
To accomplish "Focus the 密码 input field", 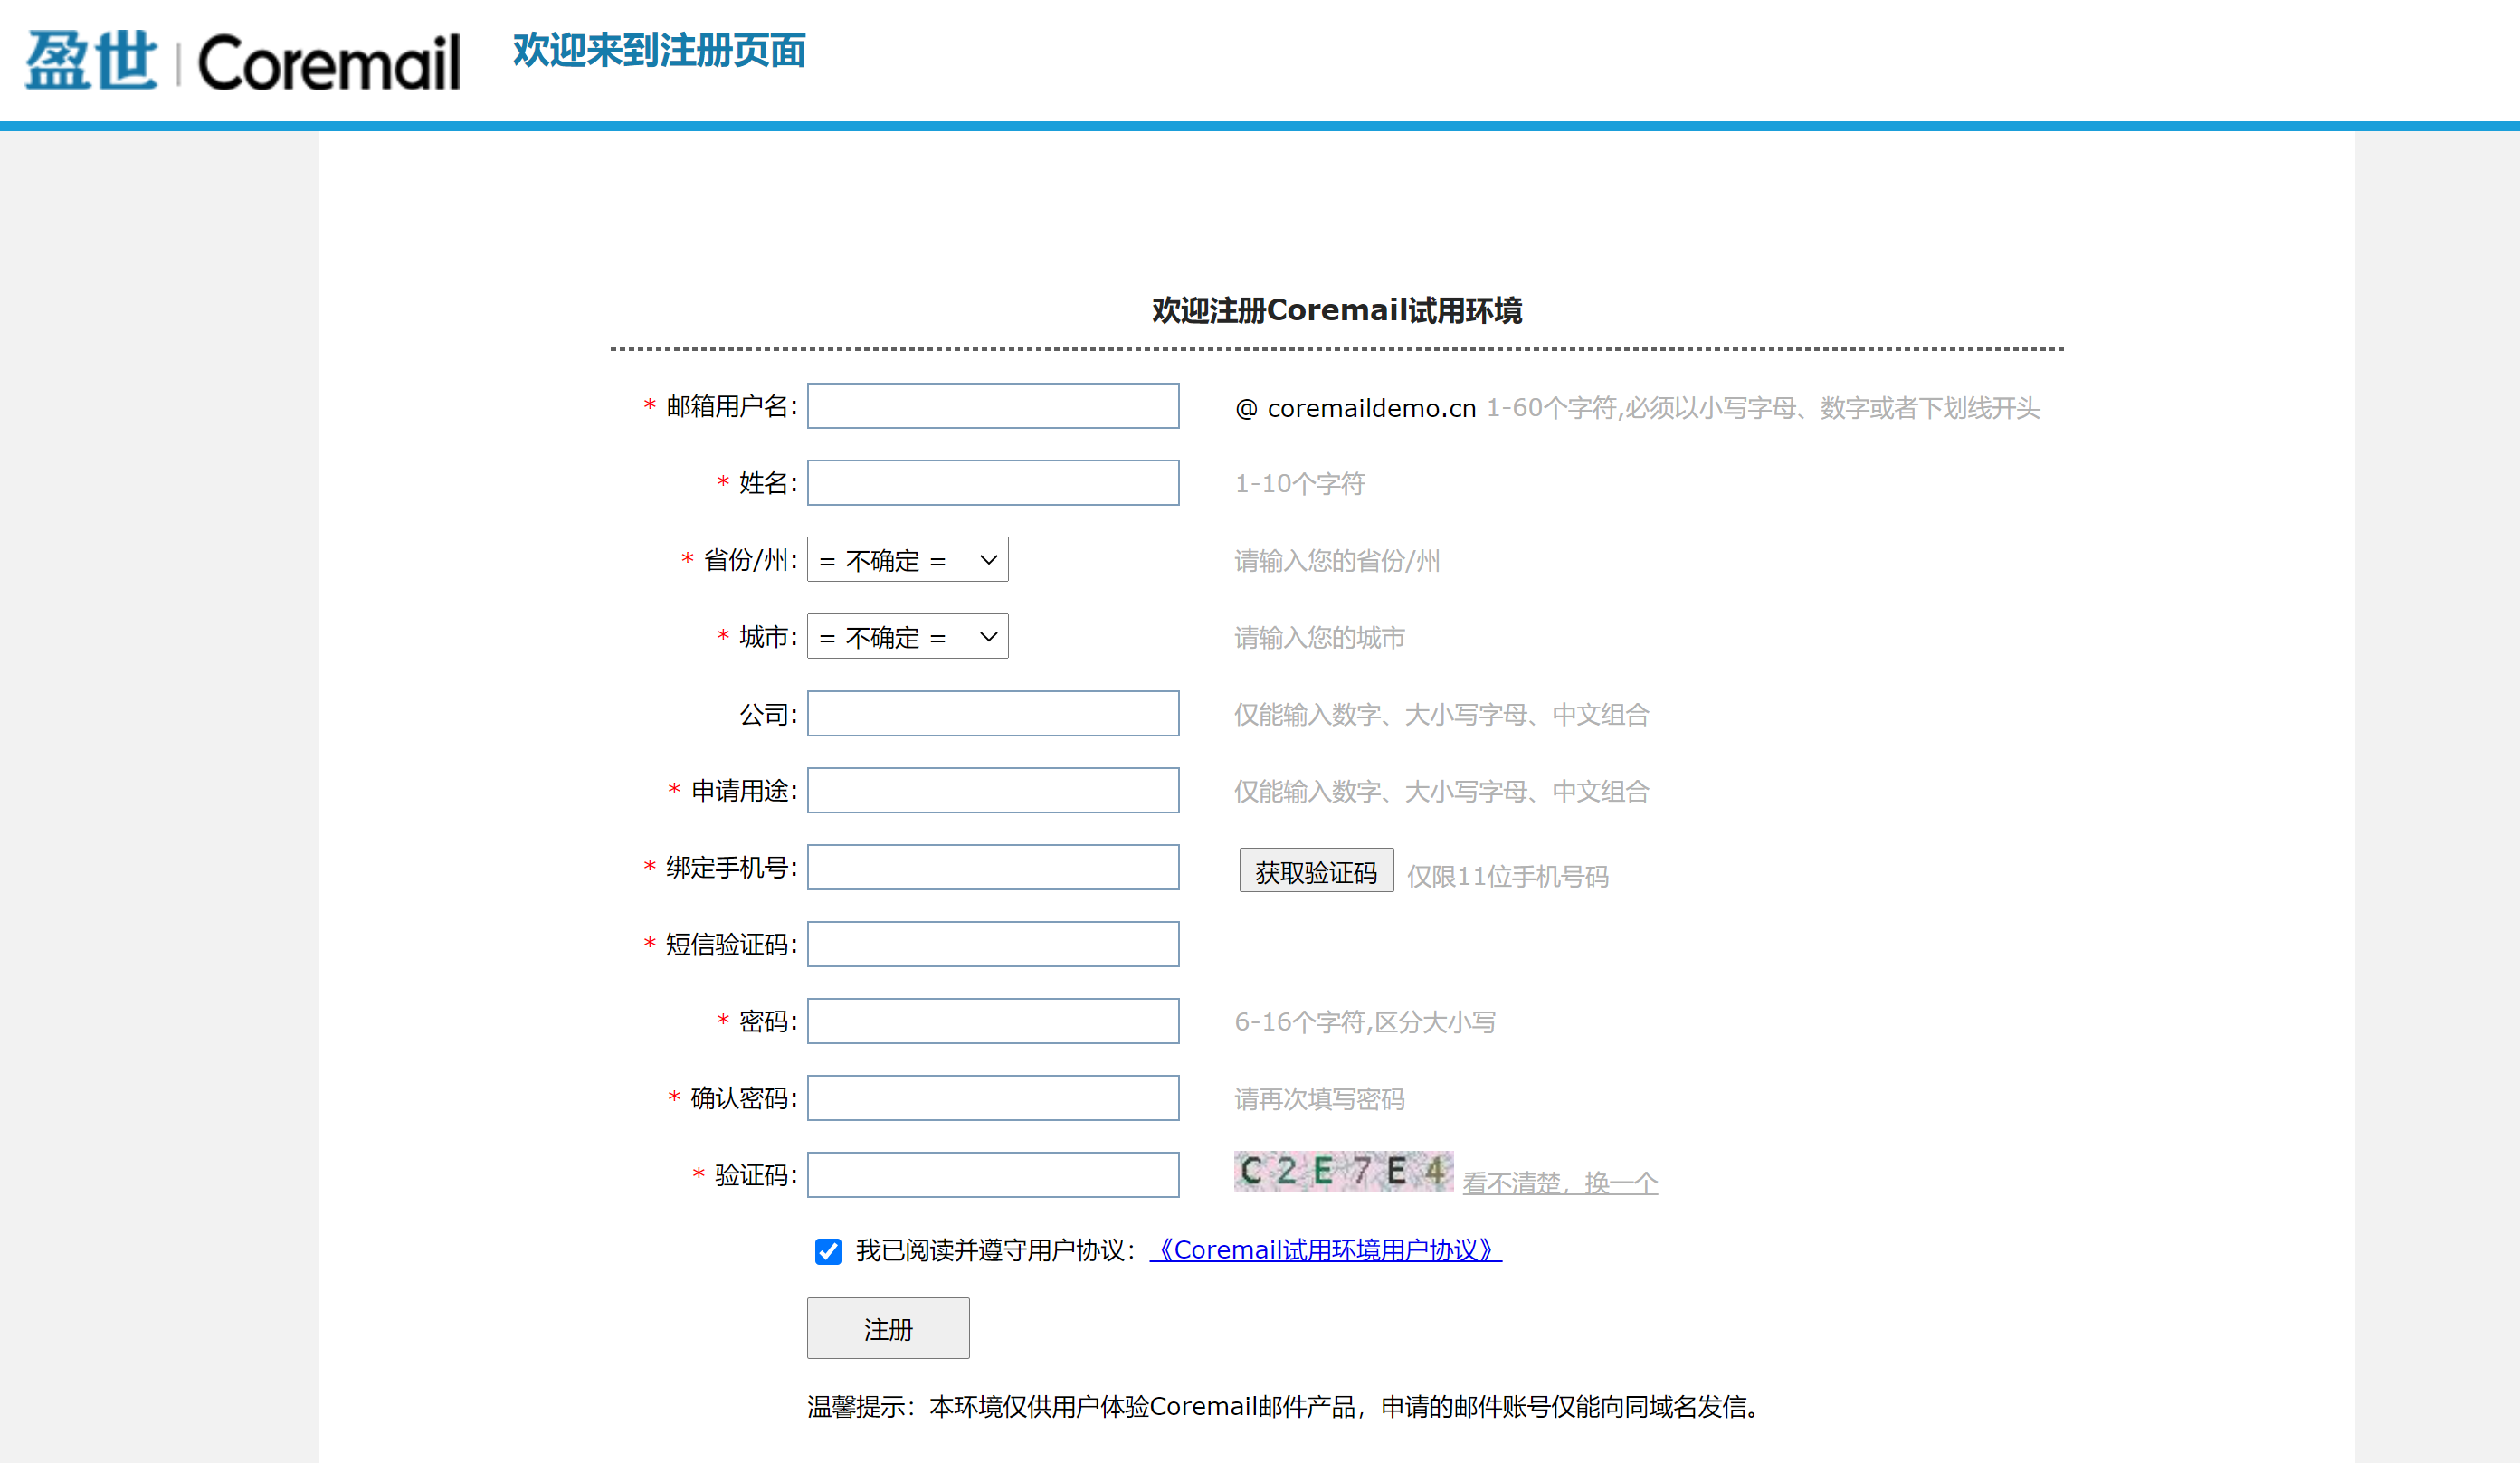I will [993, 1022].
